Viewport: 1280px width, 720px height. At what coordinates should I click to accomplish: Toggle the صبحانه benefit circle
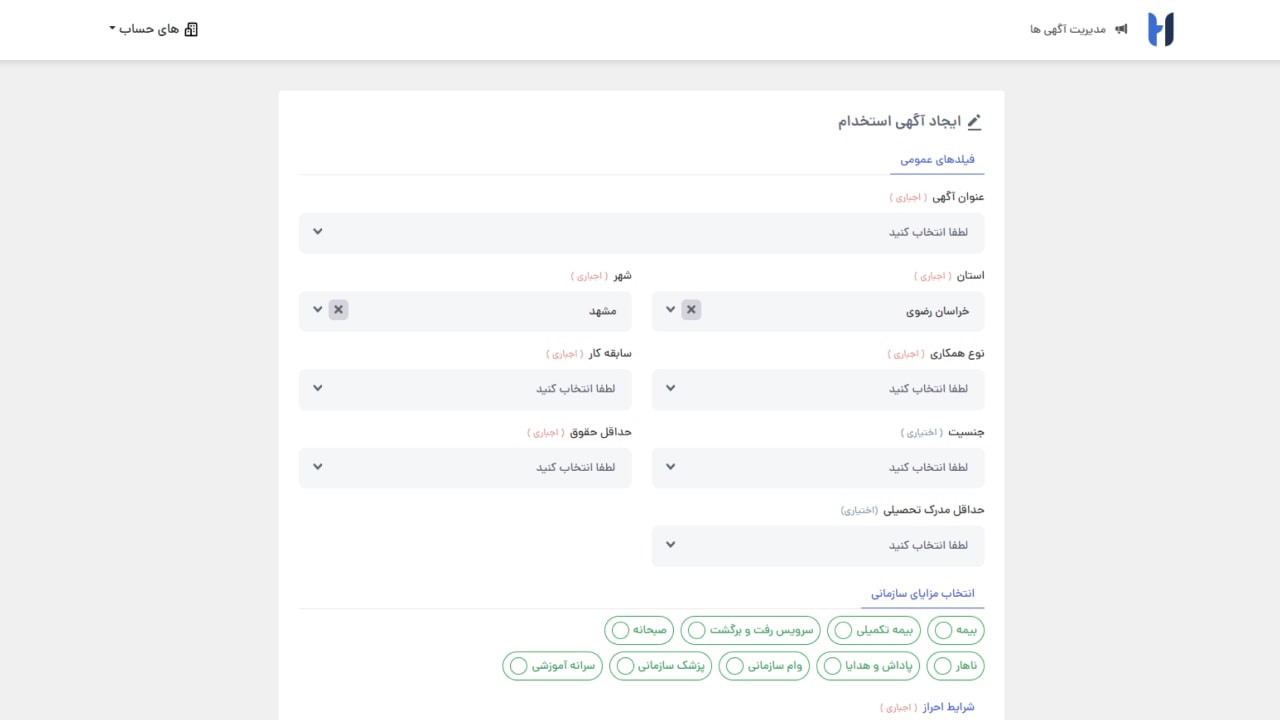[x=620, y=630]
